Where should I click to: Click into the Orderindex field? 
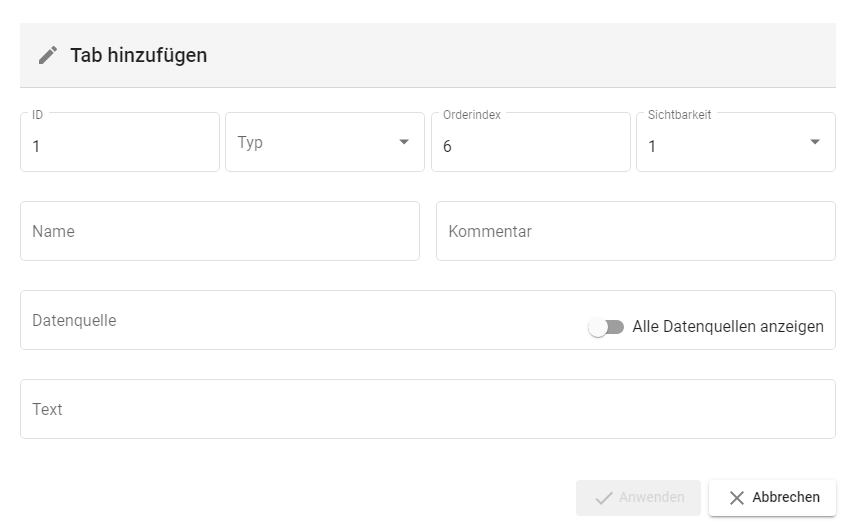point(530,146)
